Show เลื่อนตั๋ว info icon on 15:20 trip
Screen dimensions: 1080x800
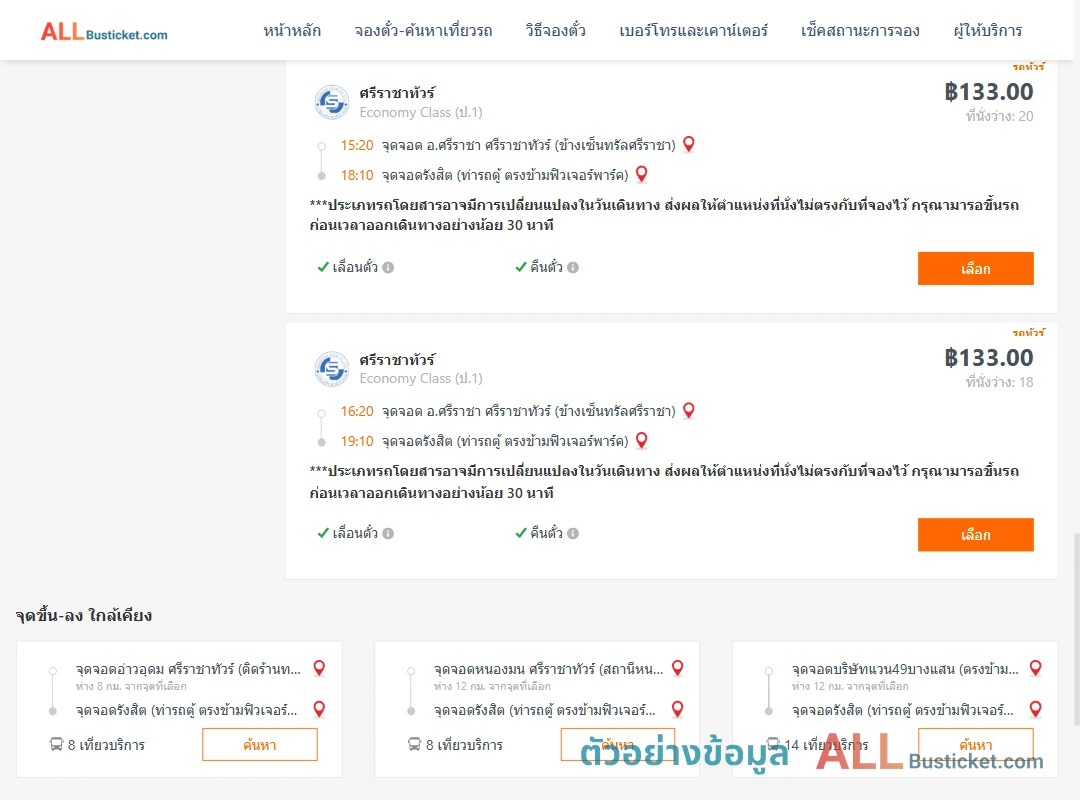pos(388,267)
